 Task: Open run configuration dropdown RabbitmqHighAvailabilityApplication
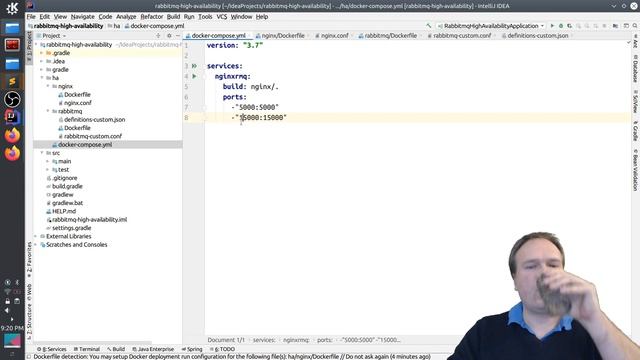pos(491,26)
